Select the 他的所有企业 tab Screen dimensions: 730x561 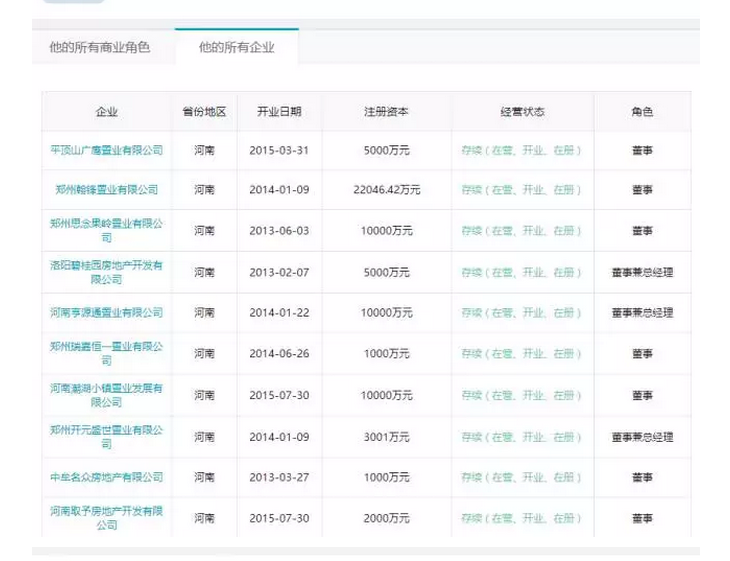(x=236, y=47)
